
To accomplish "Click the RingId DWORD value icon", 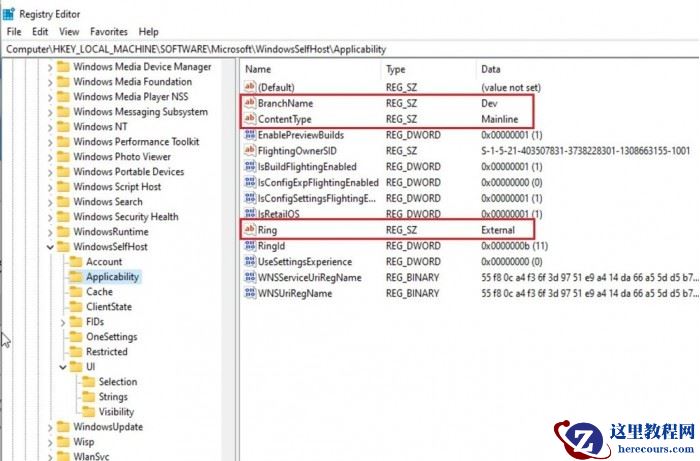I will [x=250, y=245].
